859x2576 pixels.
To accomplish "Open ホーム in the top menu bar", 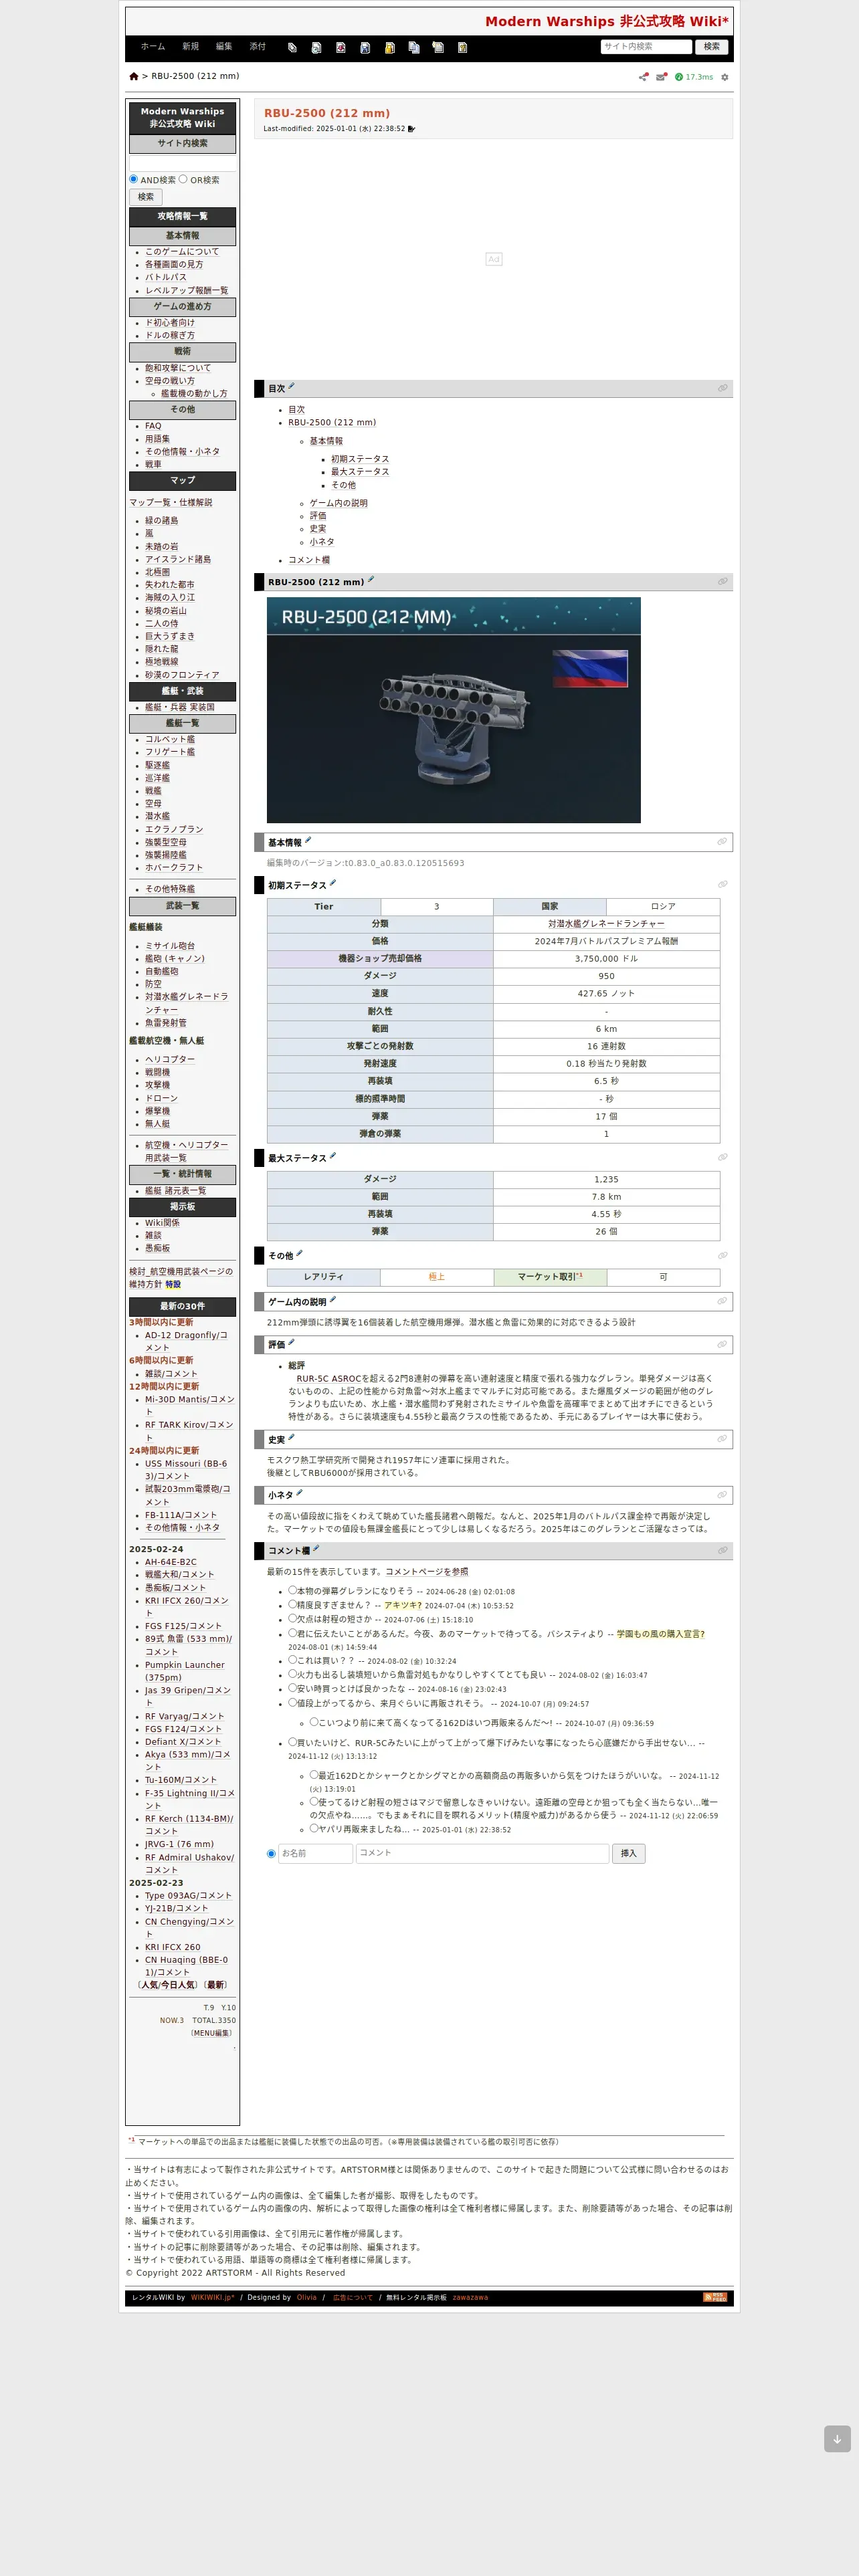I will pos(153,47).
